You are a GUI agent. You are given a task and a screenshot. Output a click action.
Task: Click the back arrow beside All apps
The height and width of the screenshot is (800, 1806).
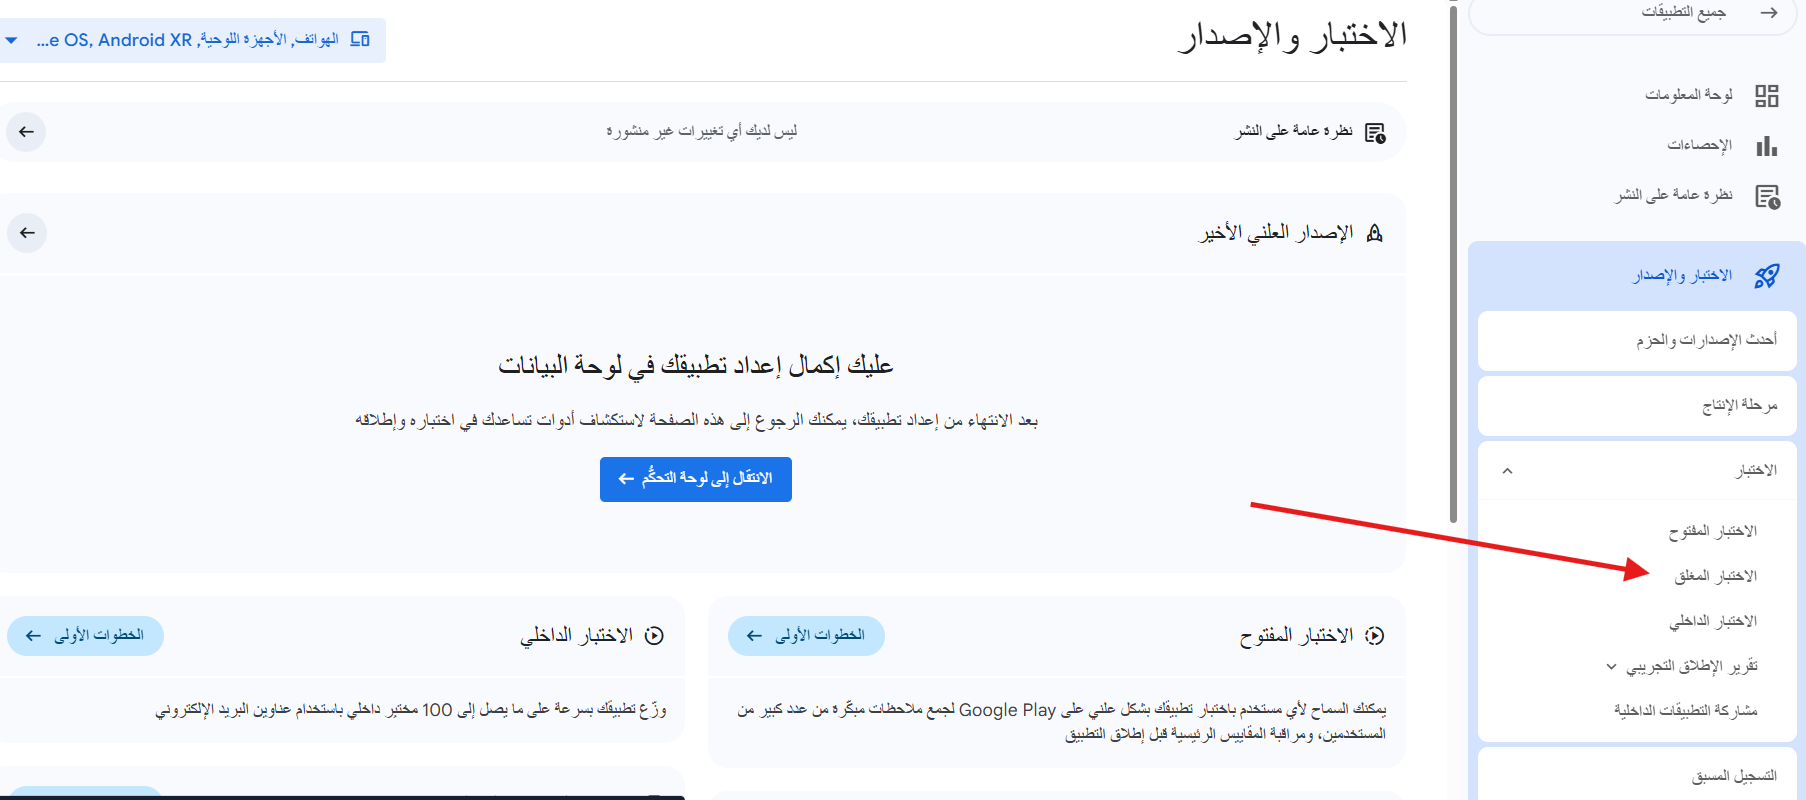click(x=1768, y=13)
